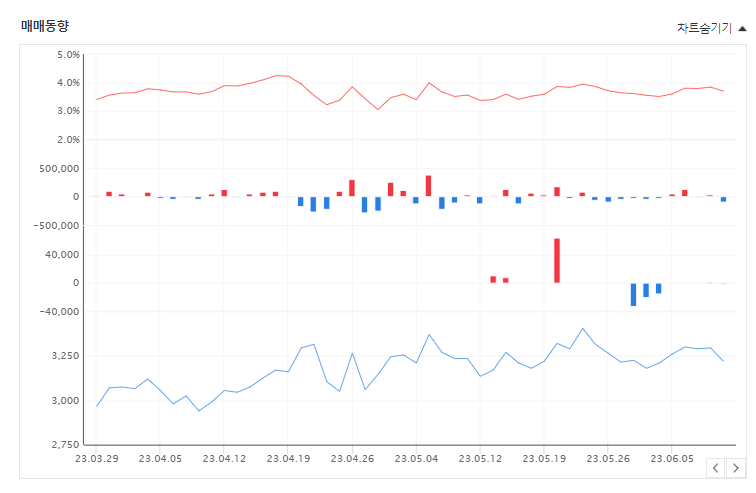This screenshot has width=756, height=493.
Task: Inspect the tallest red bar near 23.05.19
Action: point(557,261)
